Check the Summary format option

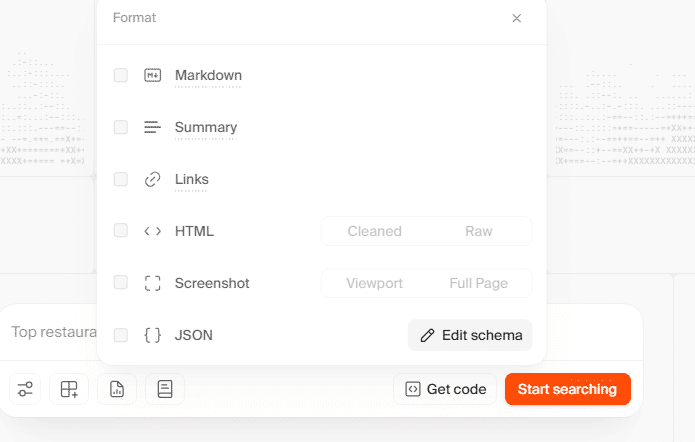pyautogui.click(x=121, y=127)
